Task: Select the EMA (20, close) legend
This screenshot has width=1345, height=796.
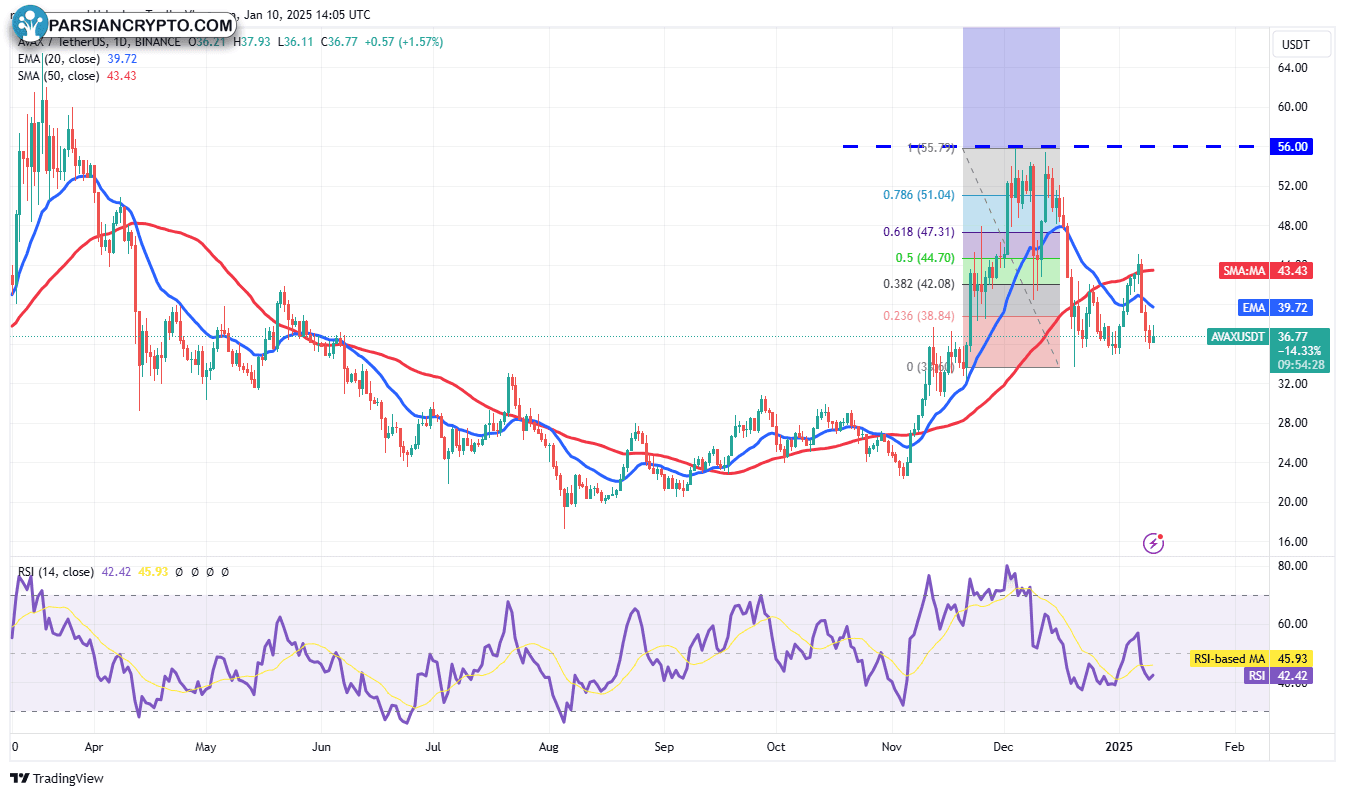Action: pos(58,59)
